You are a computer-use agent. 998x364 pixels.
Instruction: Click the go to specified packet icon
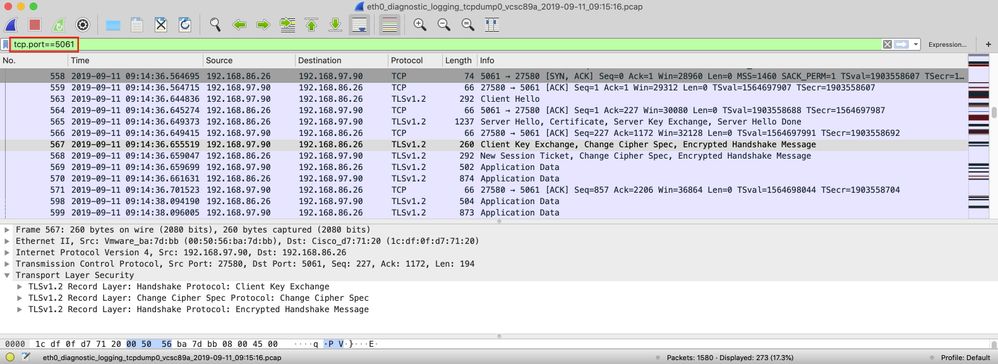pos(288,25)
